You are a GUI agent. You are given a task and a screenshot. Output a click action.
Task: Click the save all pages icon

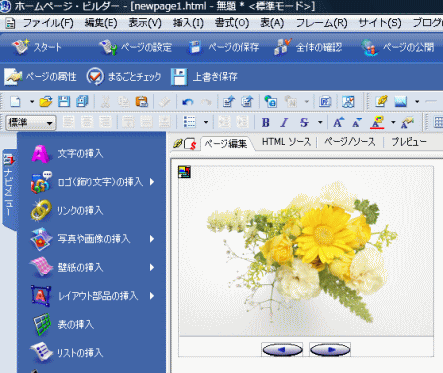tap(82, 102)
